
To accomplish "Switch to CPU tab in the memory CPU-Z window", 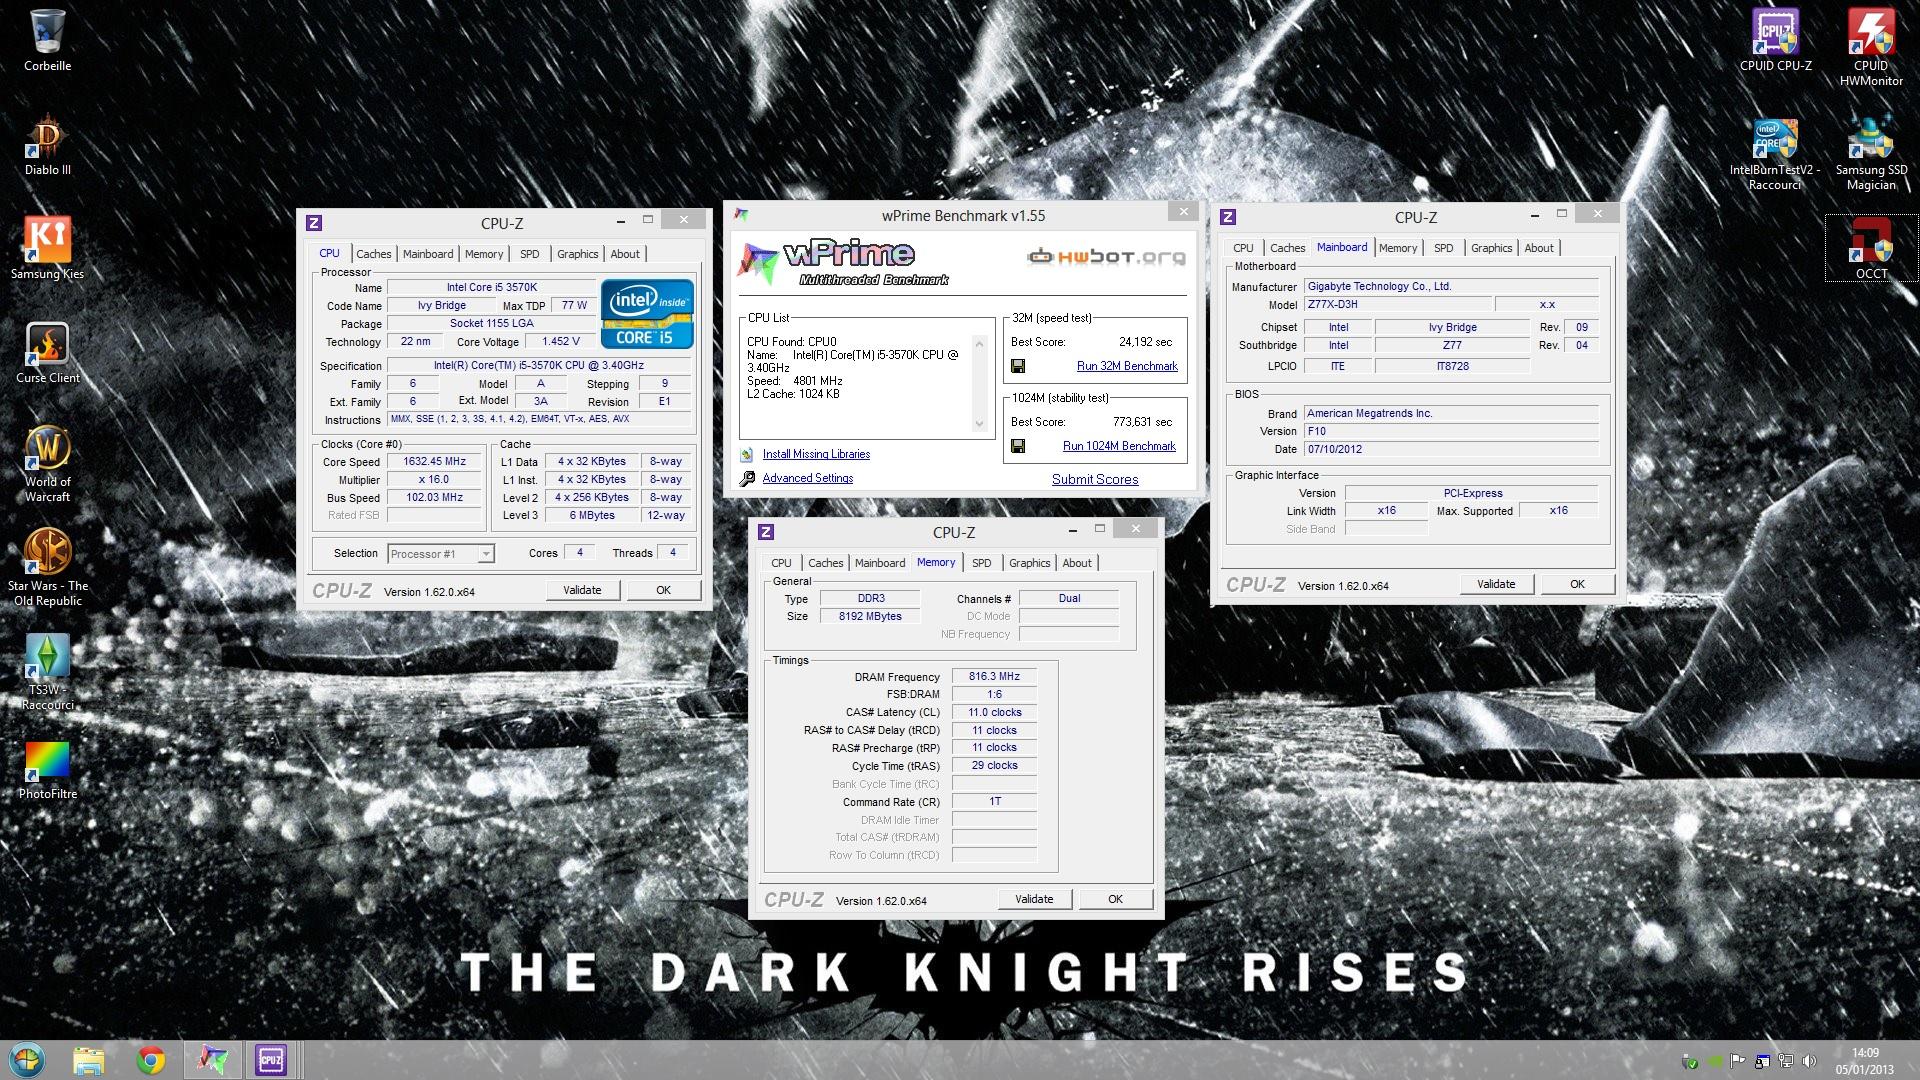I will click(x=782, y=563).
